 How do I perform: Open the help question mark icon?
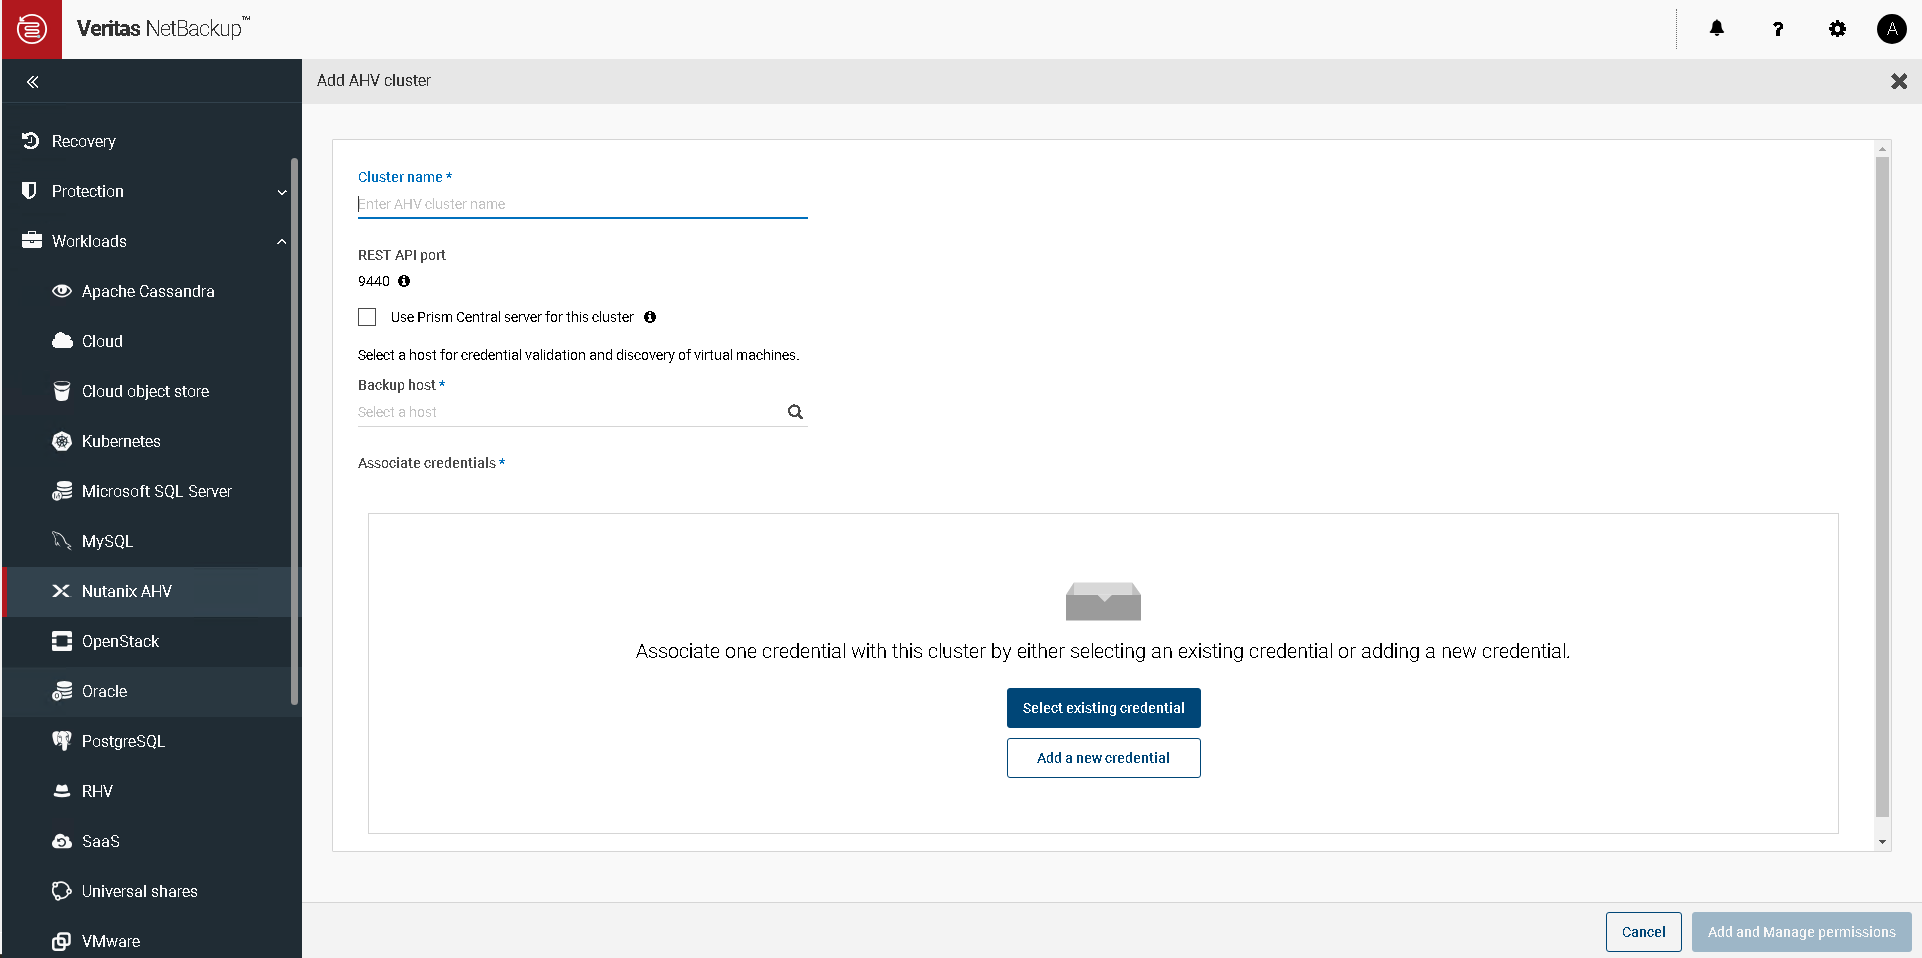pyautogui.click(x=1777, y=29)
